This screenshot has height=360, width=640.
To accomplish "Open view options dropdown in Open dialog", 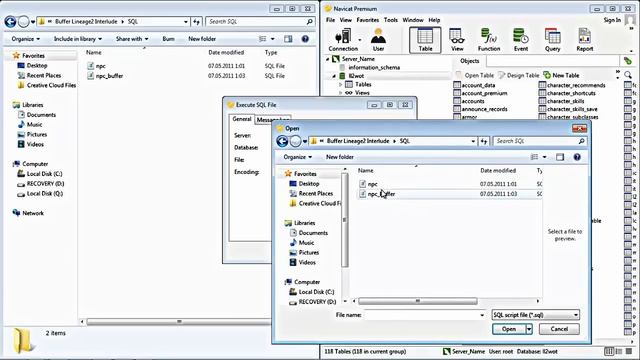I will (x=544, y=157).
